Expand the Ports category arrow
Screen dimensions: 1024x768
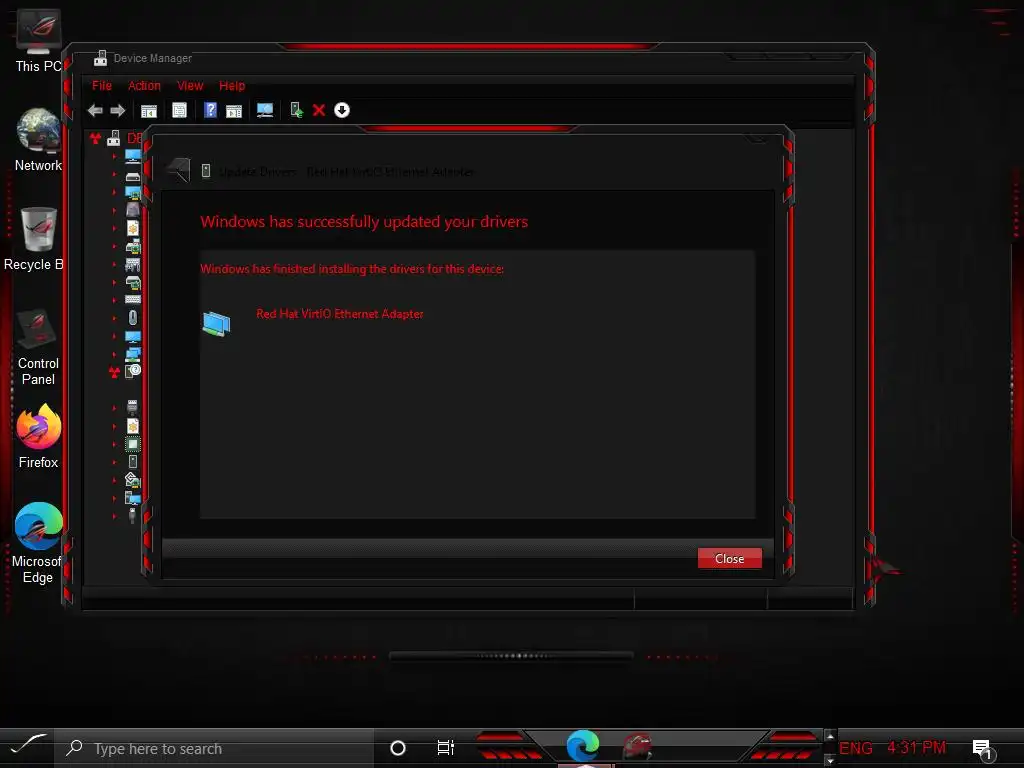click(114, 408)
